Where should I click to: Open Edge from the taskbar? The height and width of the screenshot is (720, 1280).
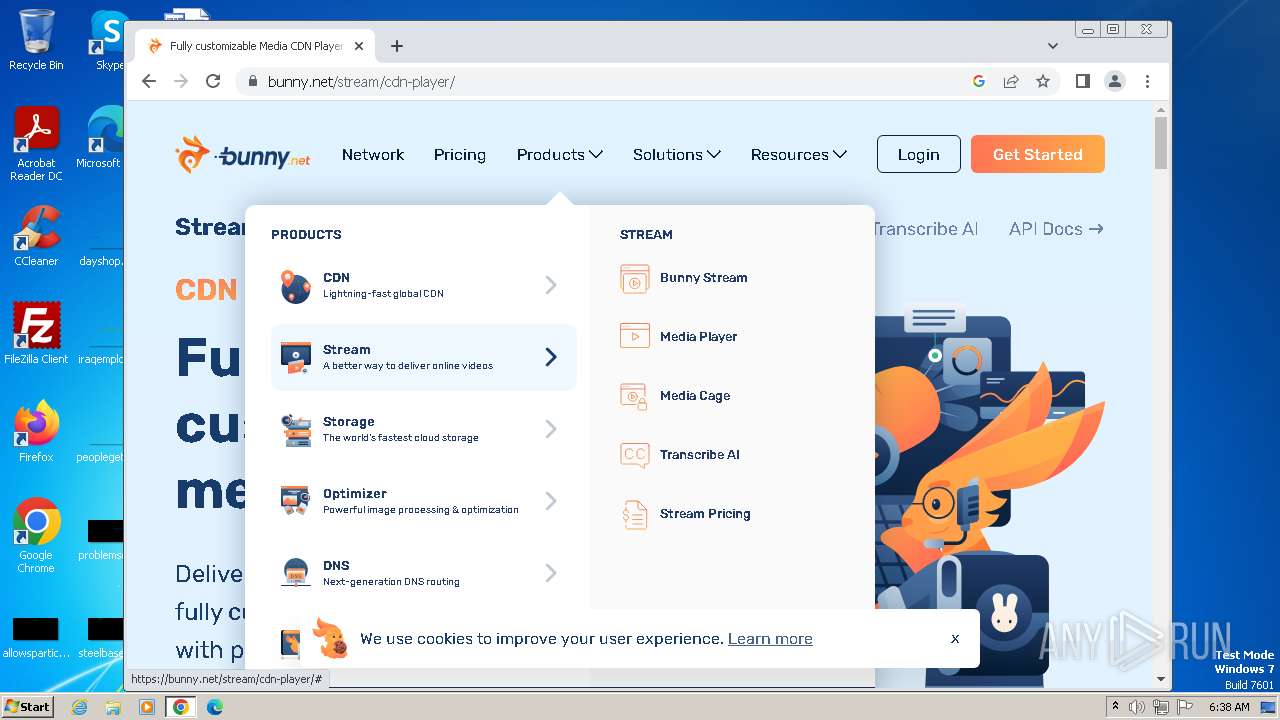pyautogui.click(x=214, y=707)
